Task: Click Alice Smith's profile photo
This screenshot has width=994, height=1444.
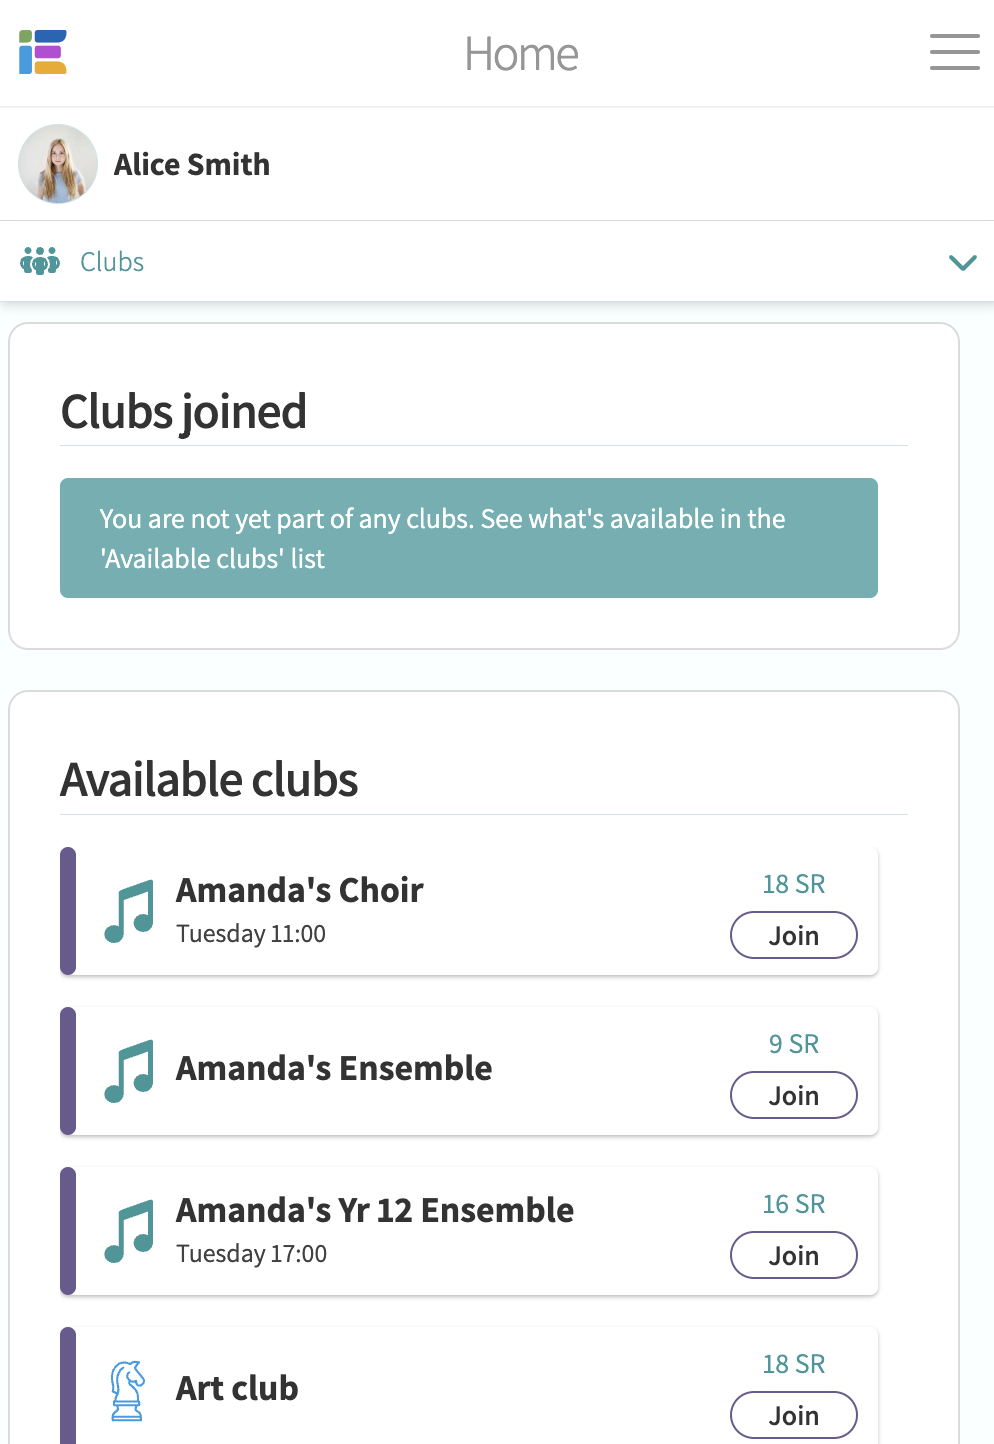Action: (58, 164)
